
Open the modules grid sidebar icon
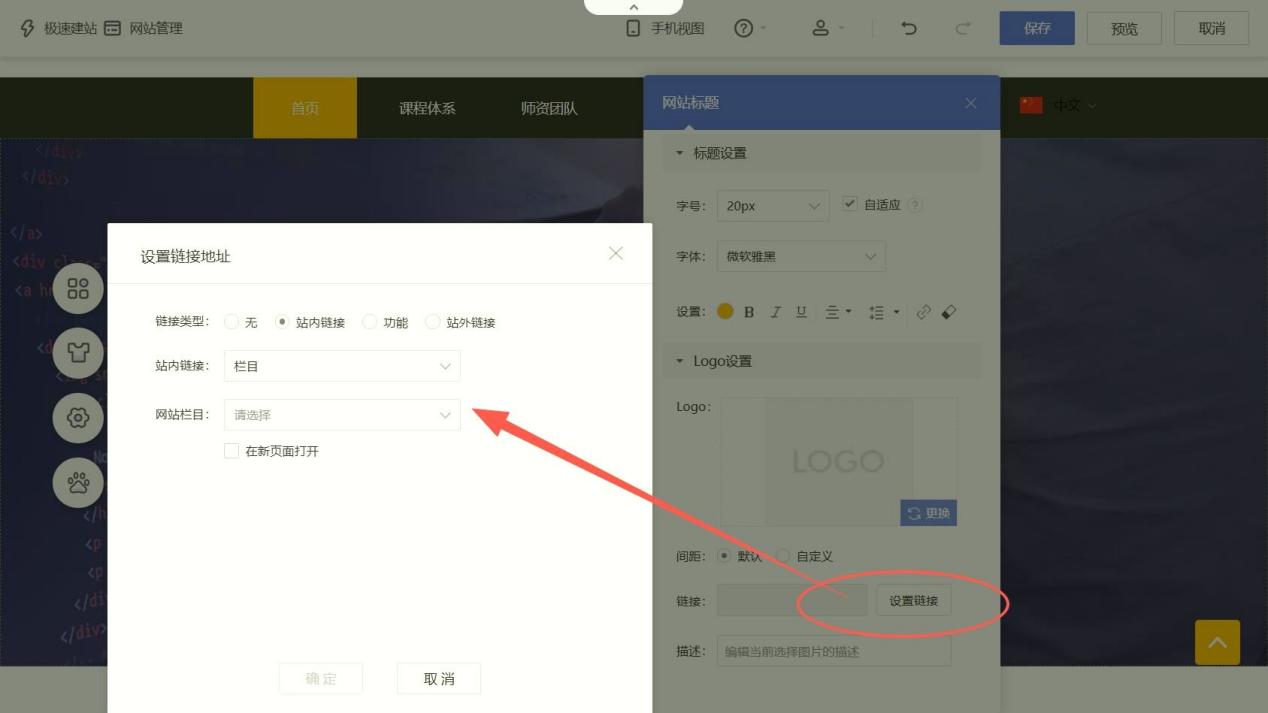(x=78, y=289)
